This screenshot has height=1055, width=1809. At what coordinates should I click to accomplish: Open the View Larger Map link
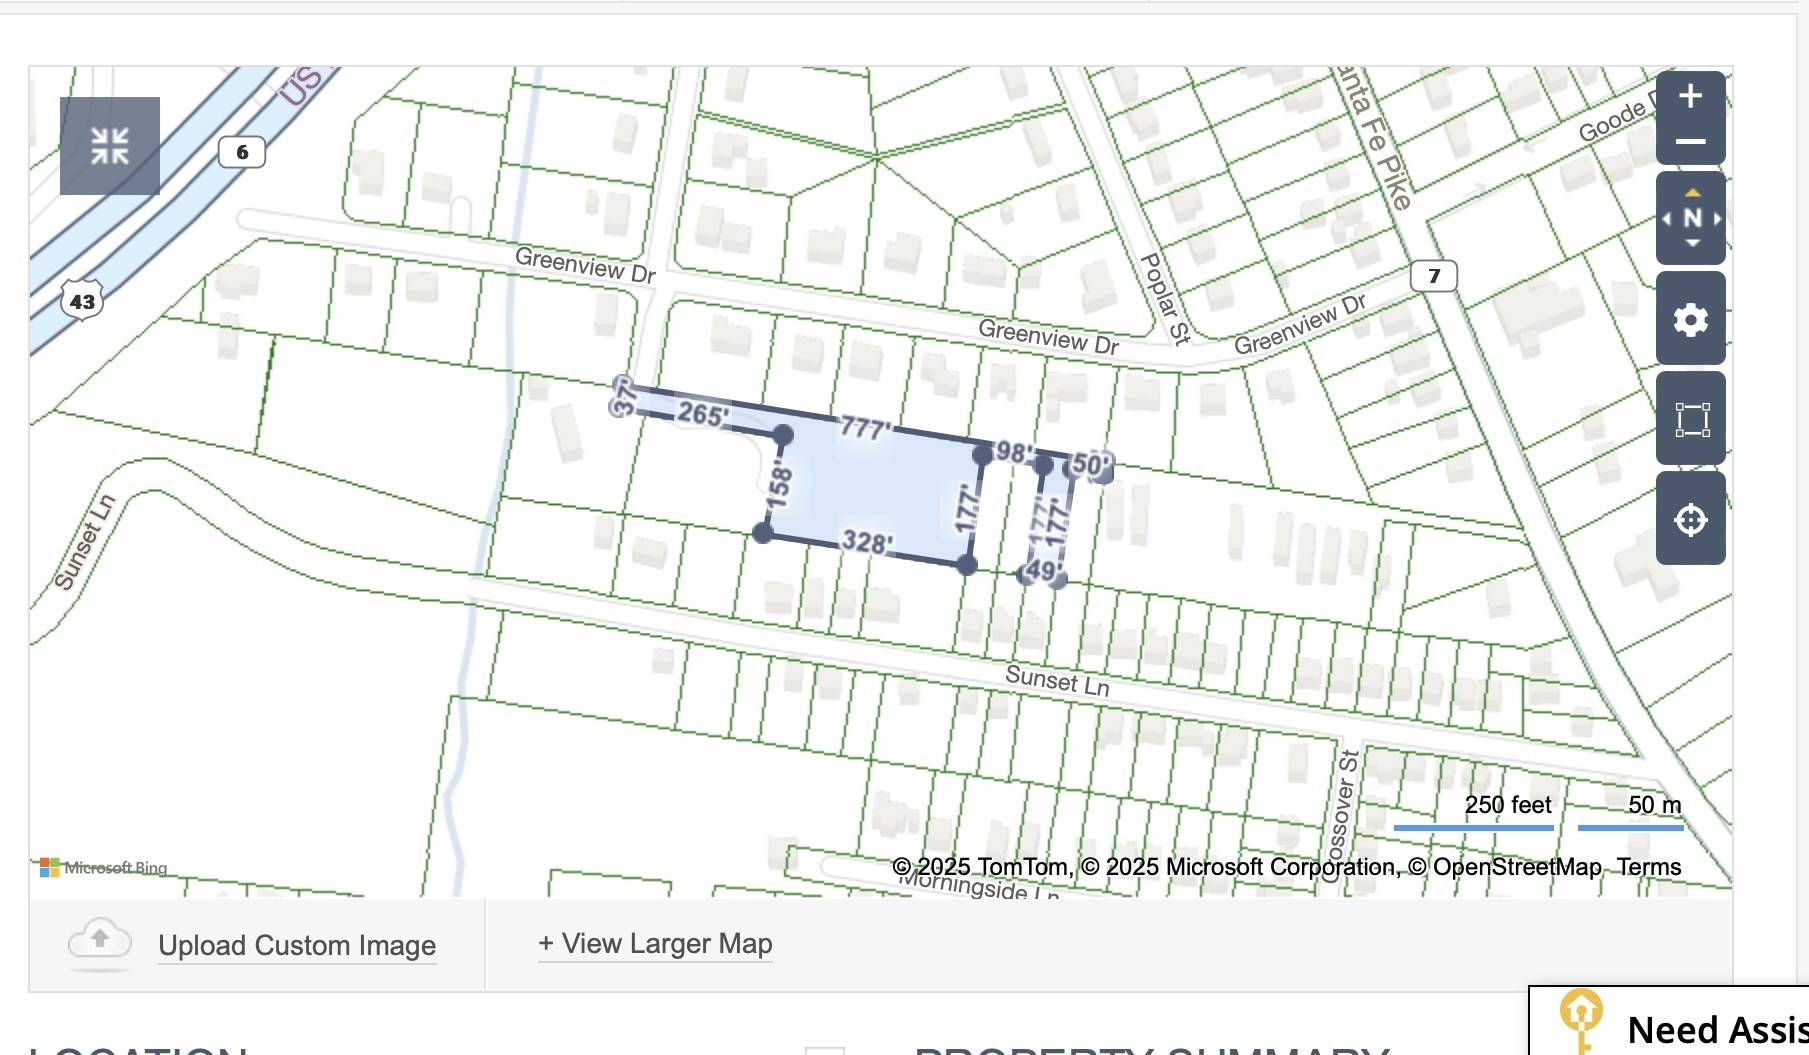point(655,944)
